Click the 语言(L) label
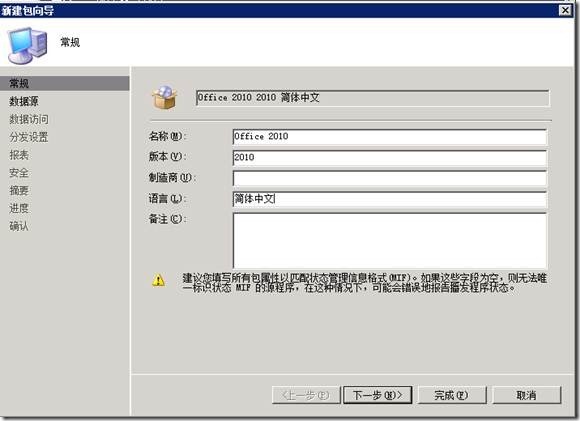 167,199
